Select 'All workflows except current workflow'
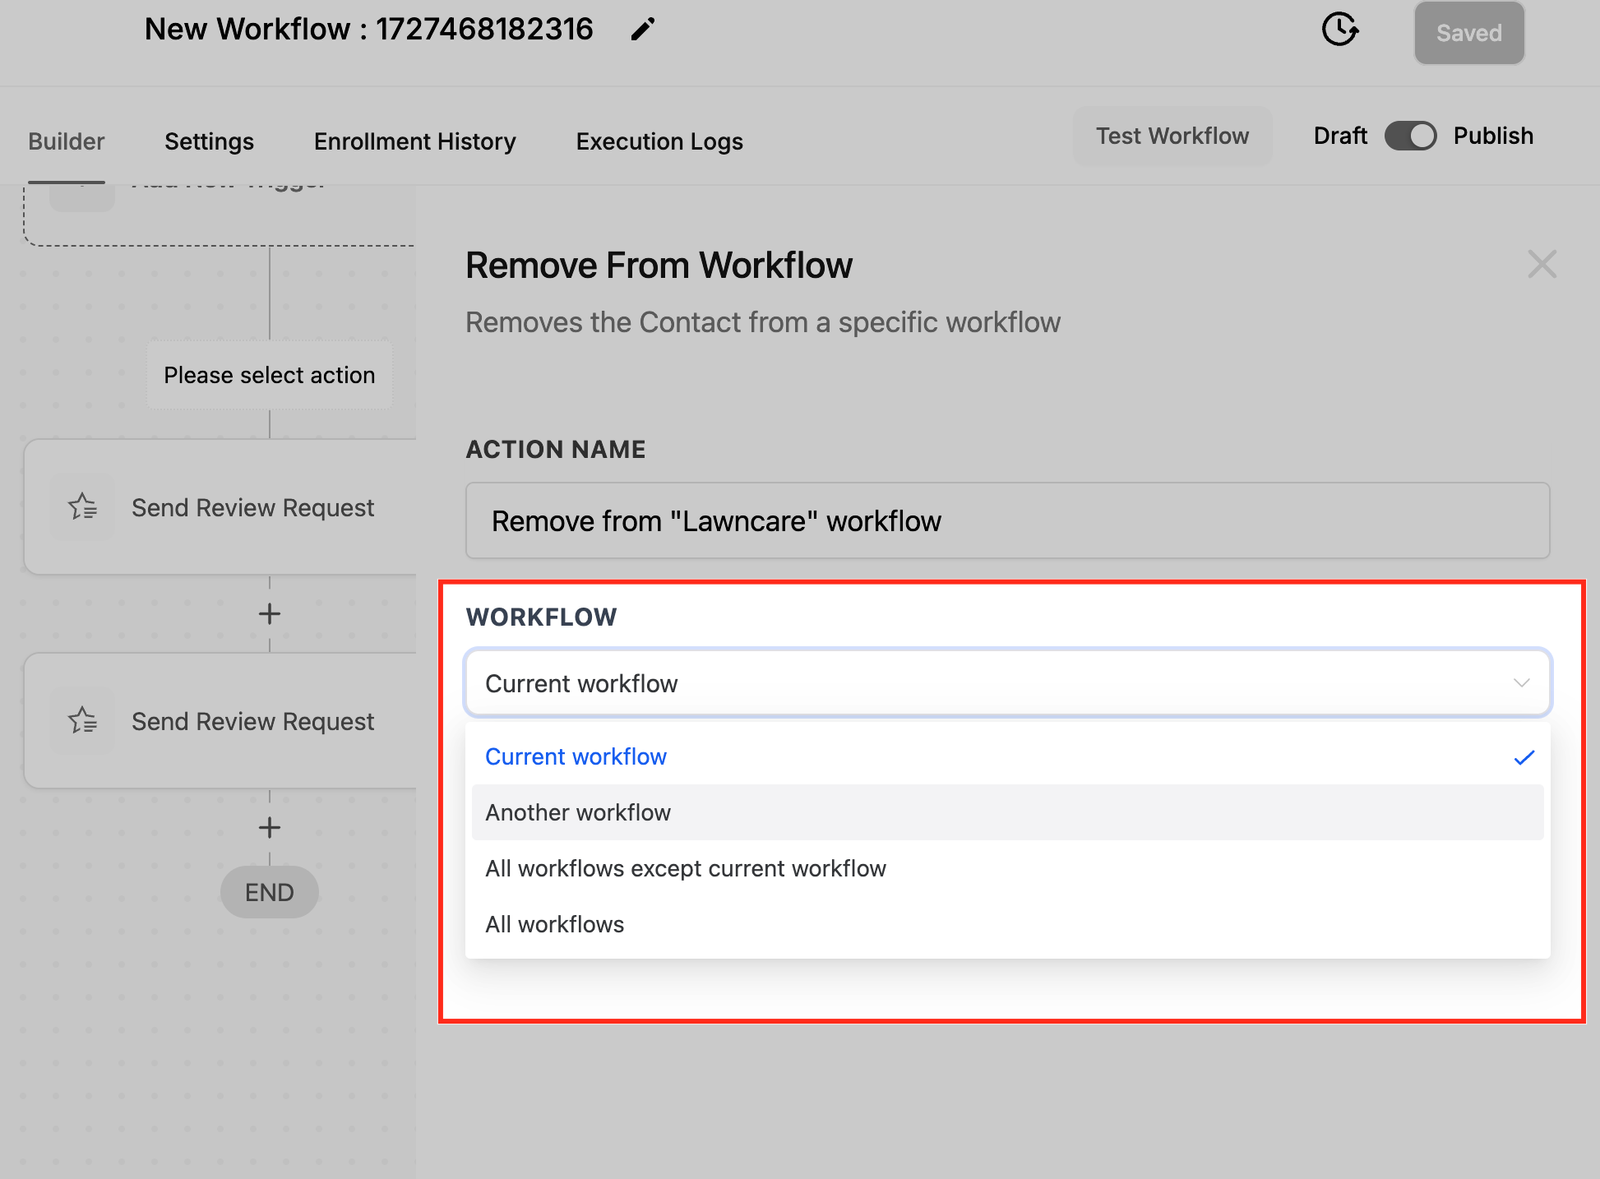The height and width of the screenshot is (1179, 1600). pos(685,869)
